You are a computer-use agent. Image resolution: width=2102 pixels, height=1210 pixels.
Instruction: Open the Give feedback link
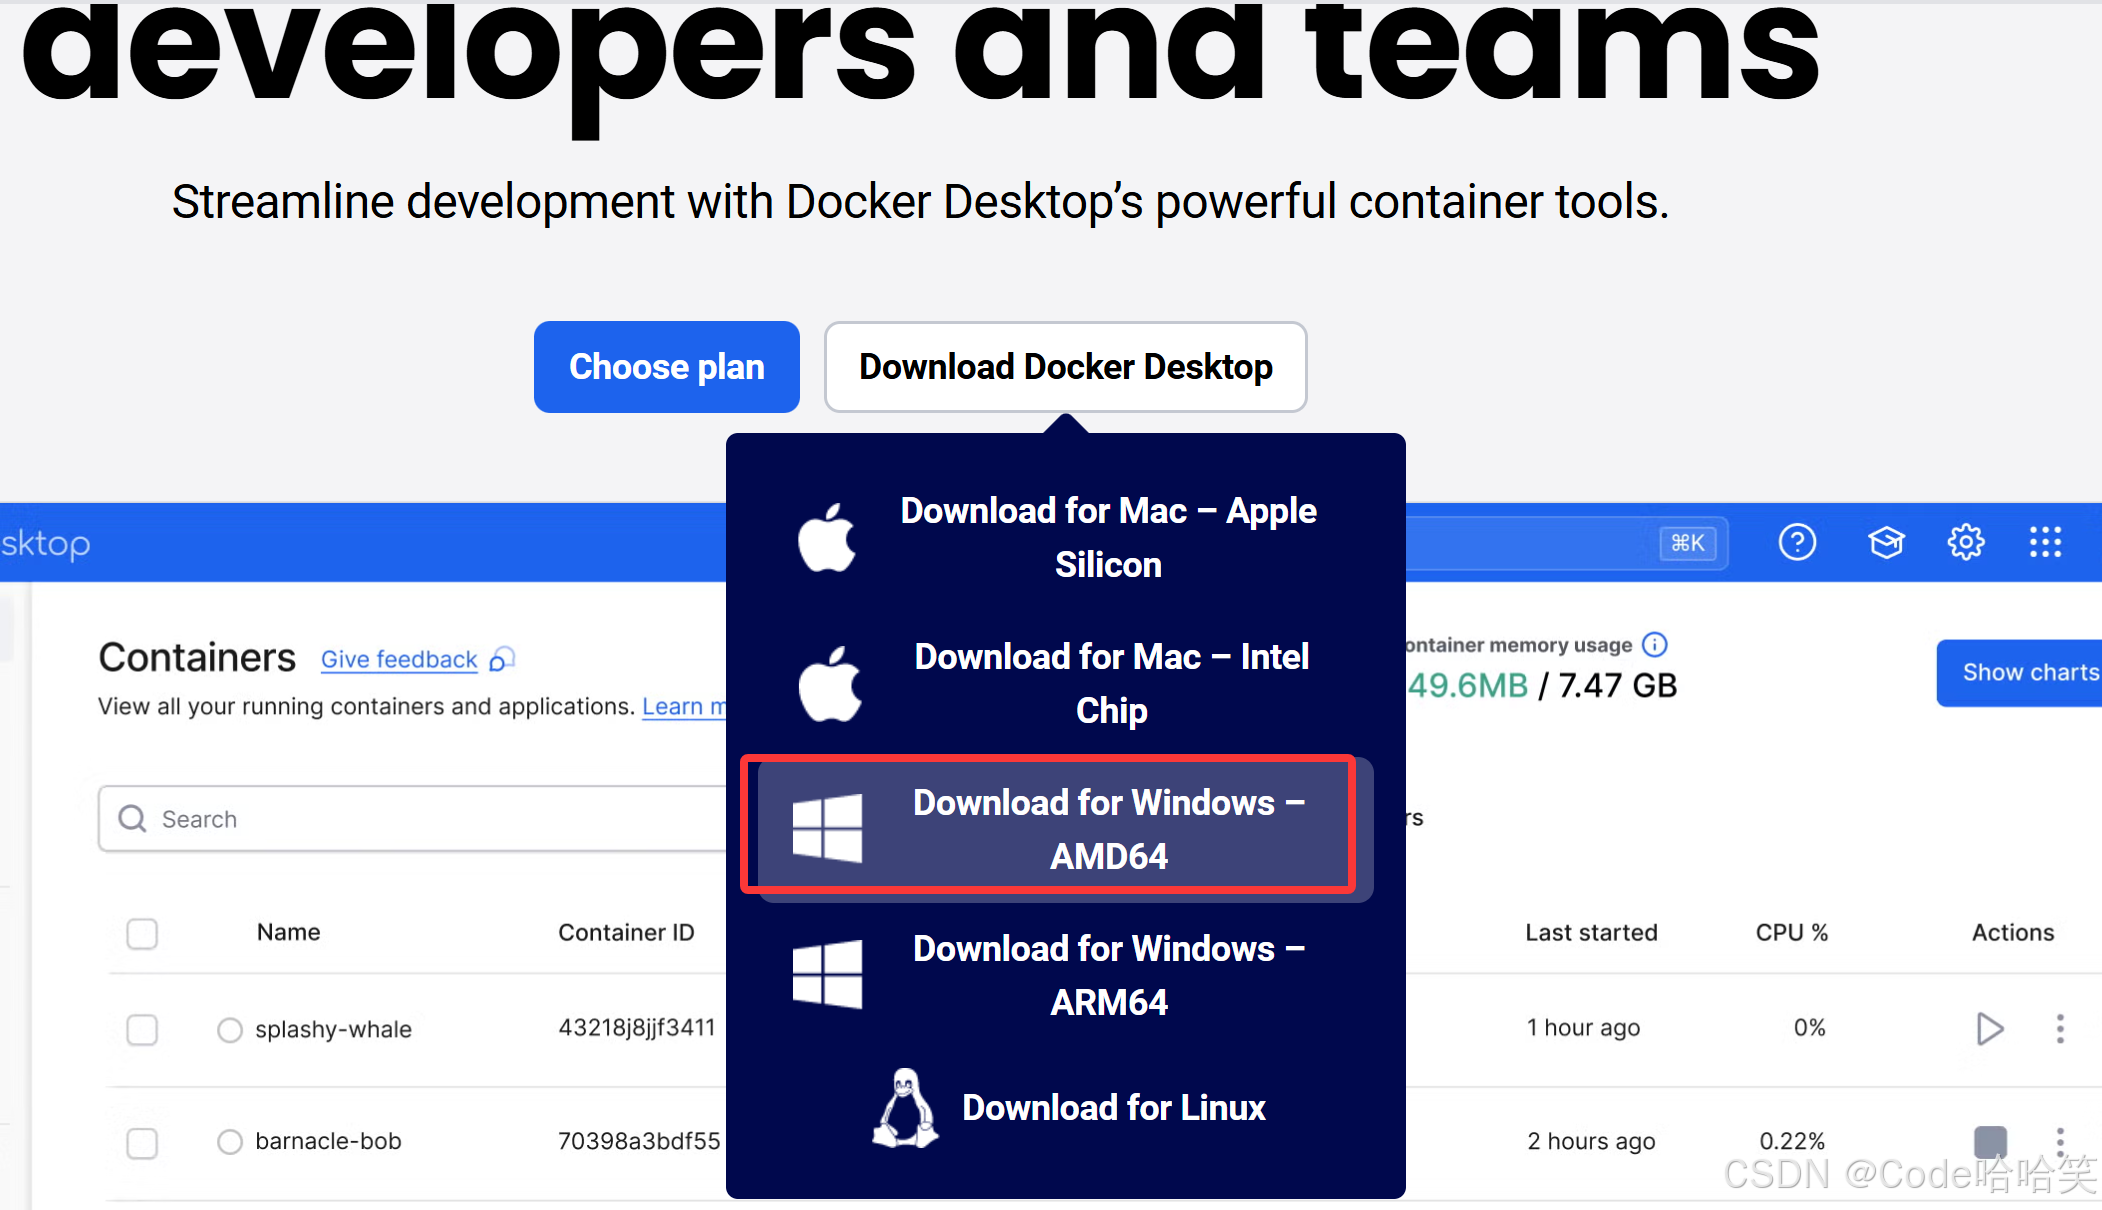pyautogui.click(x=399, y=660)
